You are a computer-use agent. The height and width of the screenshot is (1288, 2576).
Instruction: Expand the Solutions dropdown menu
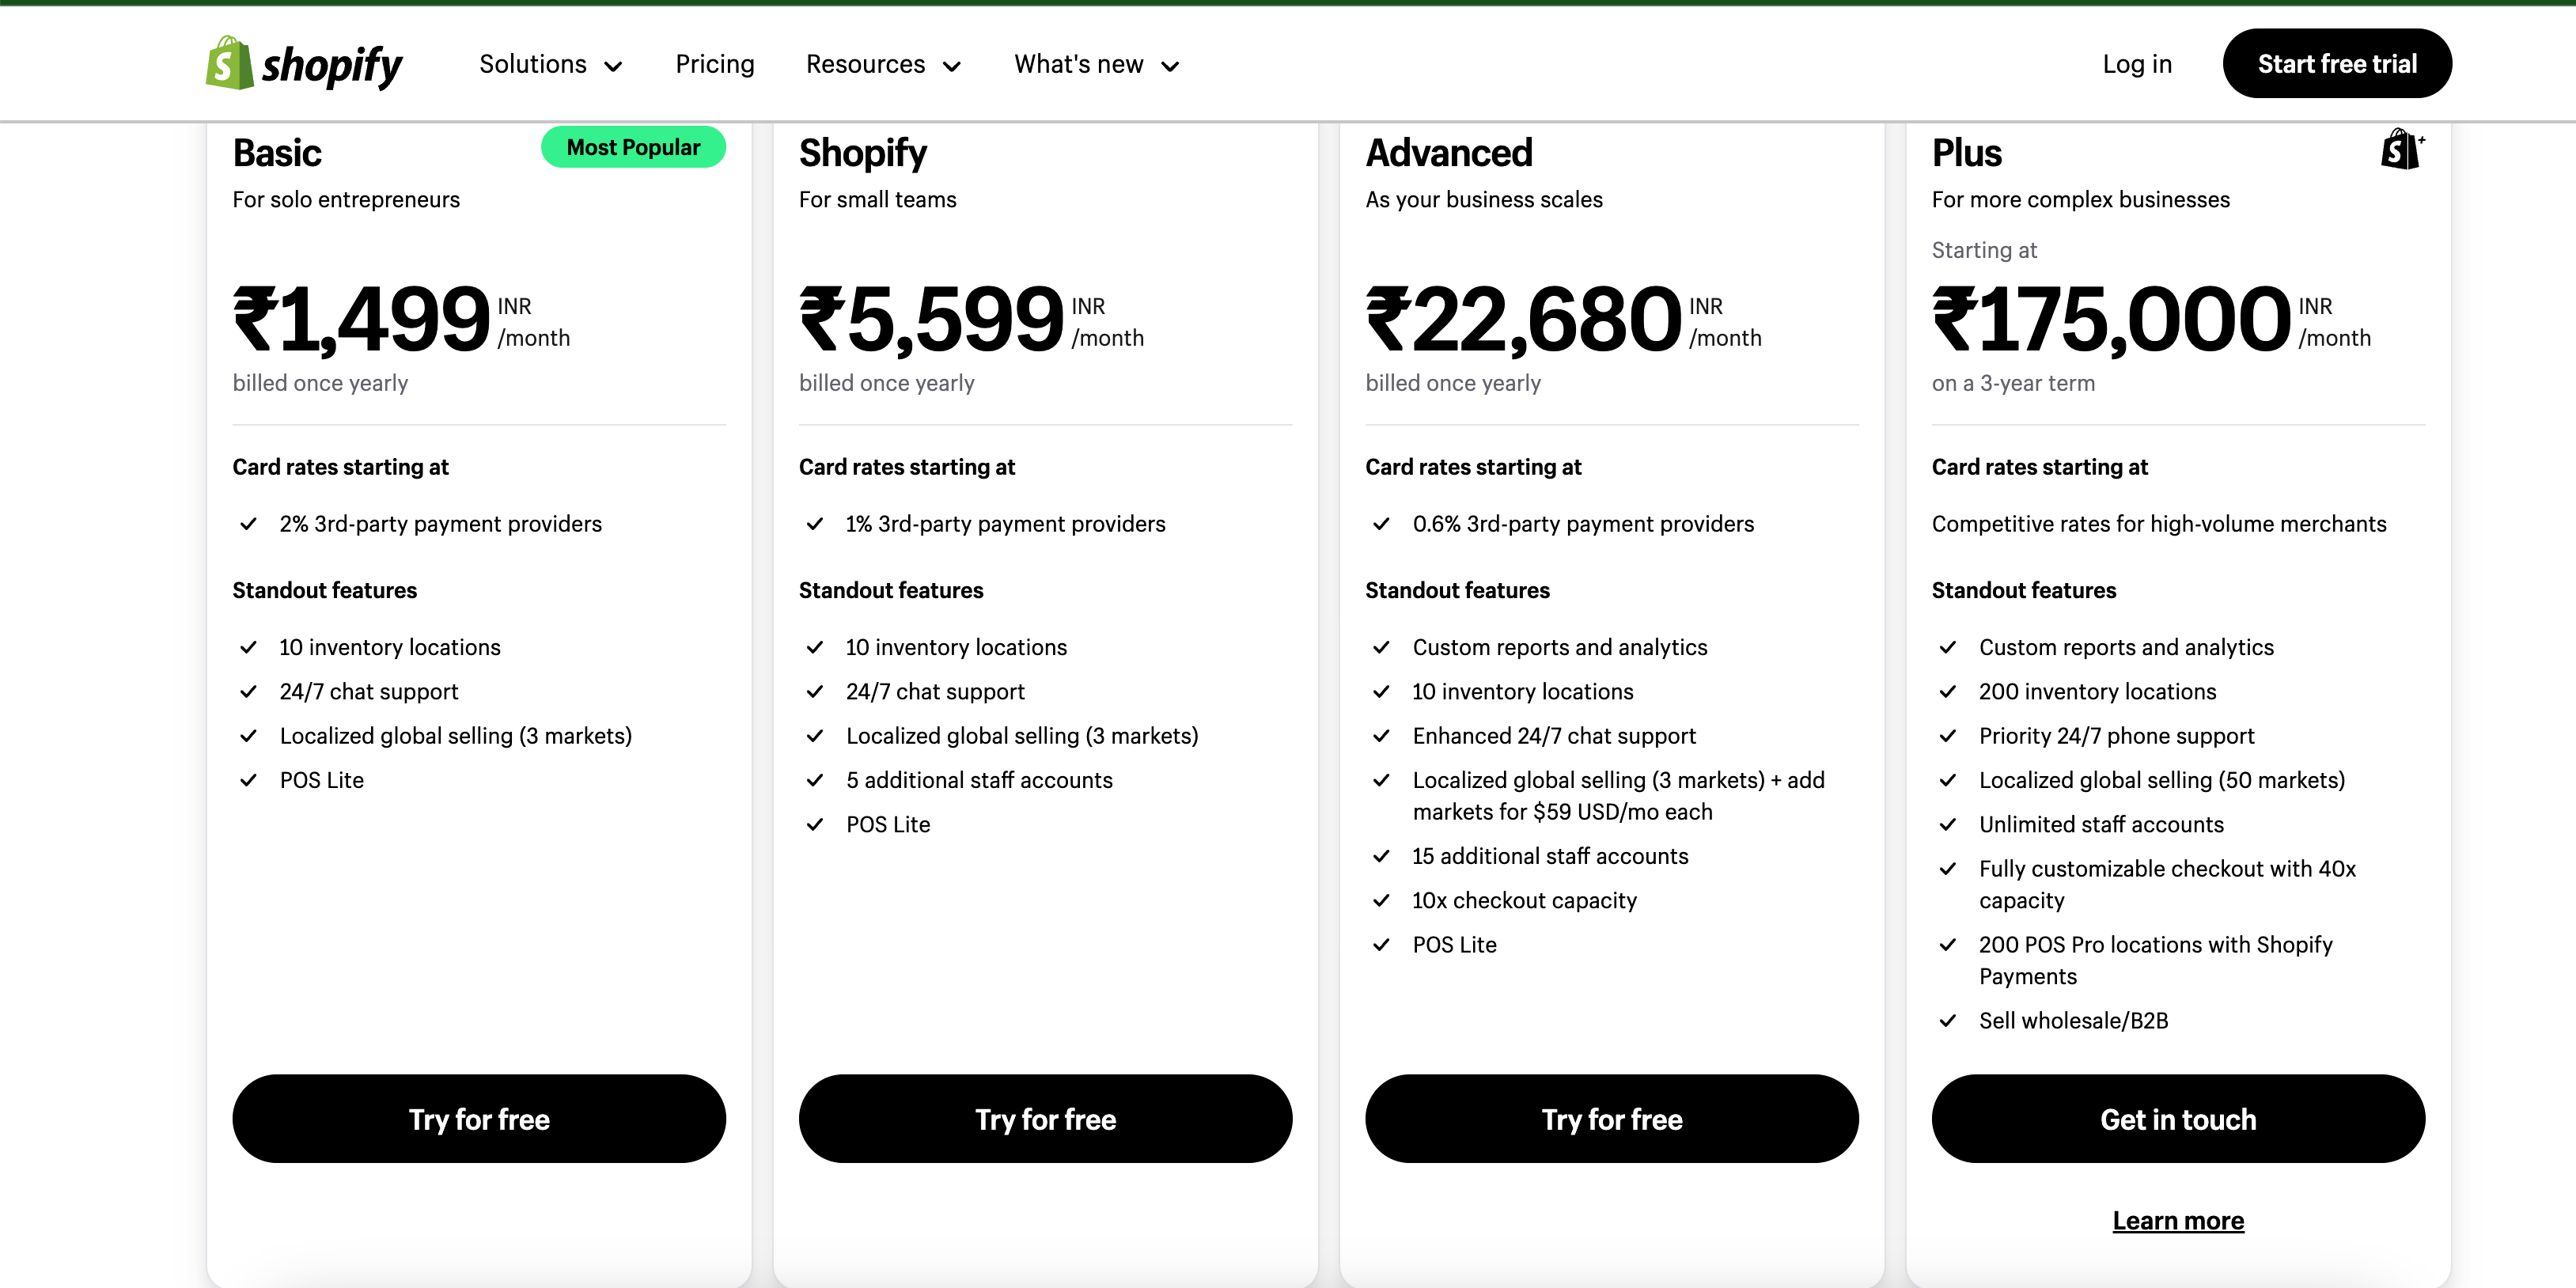(x=550, y=64)
